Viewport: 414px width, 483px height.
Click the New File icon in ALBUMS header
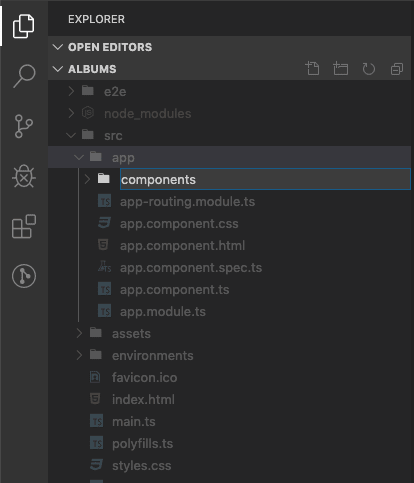[312, 69]
